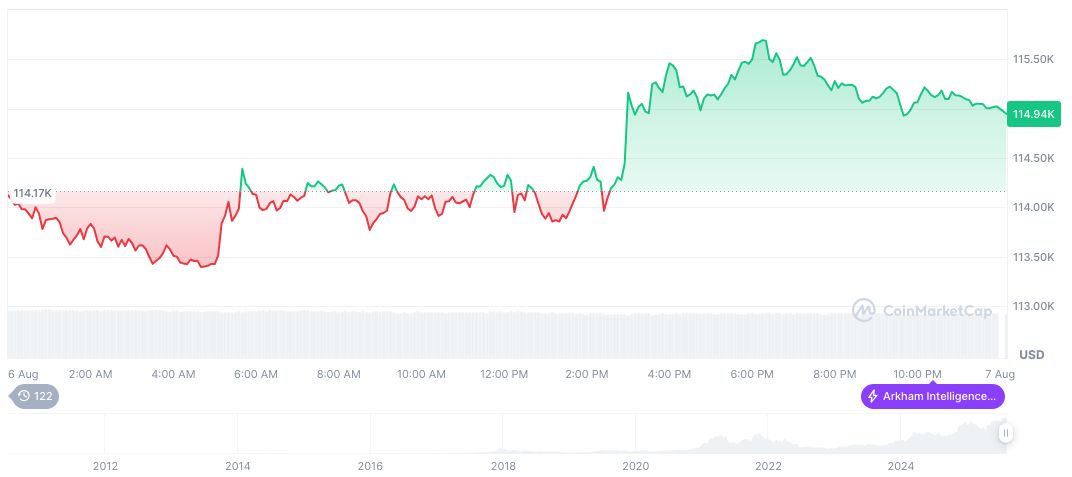Click the 115.50K price axis label

(1033, 60)
